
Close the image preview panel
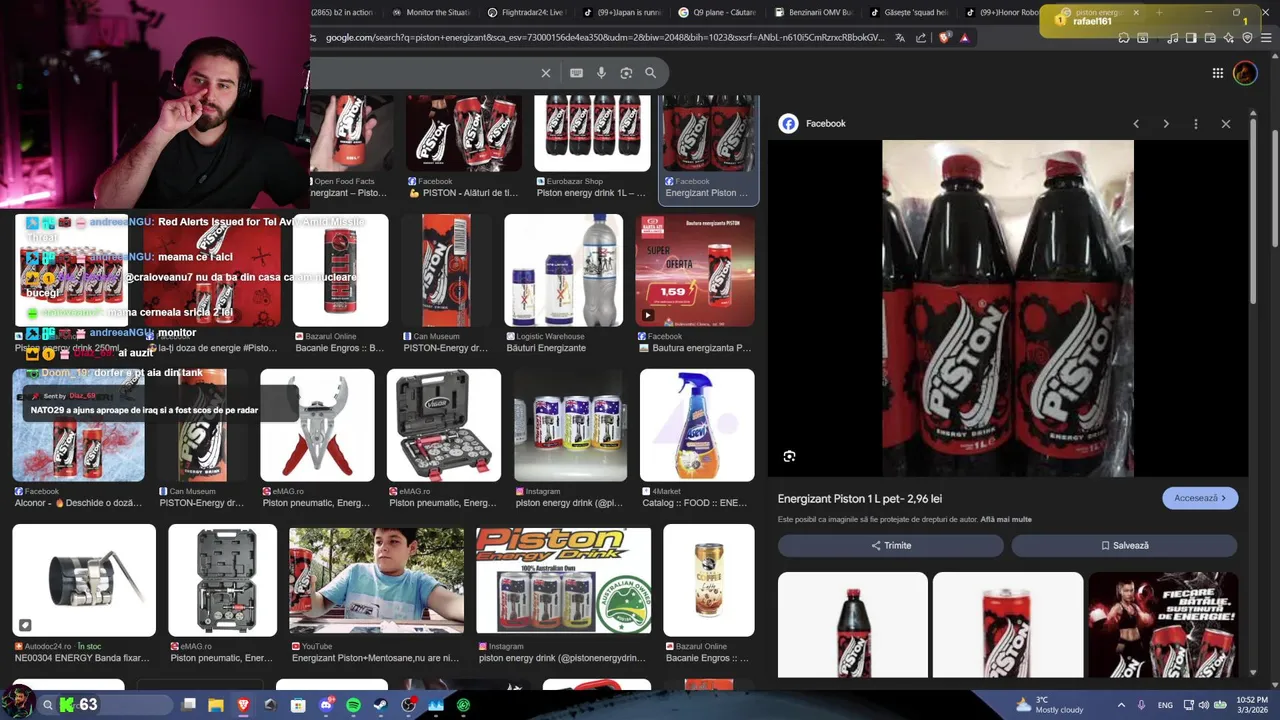[1226, 124]
